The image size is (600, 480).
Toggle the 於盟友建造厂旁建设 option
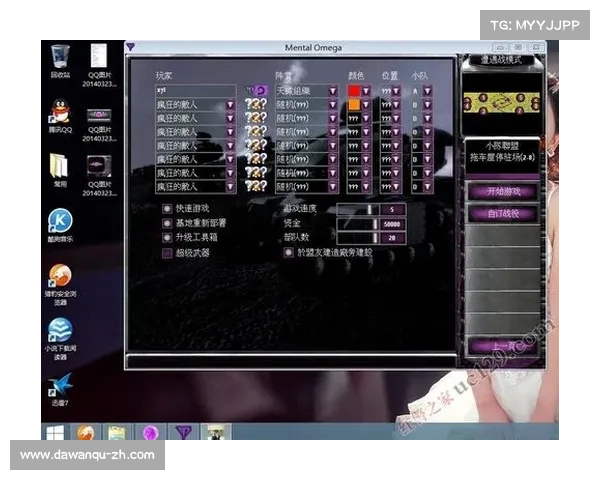[289, 252]
